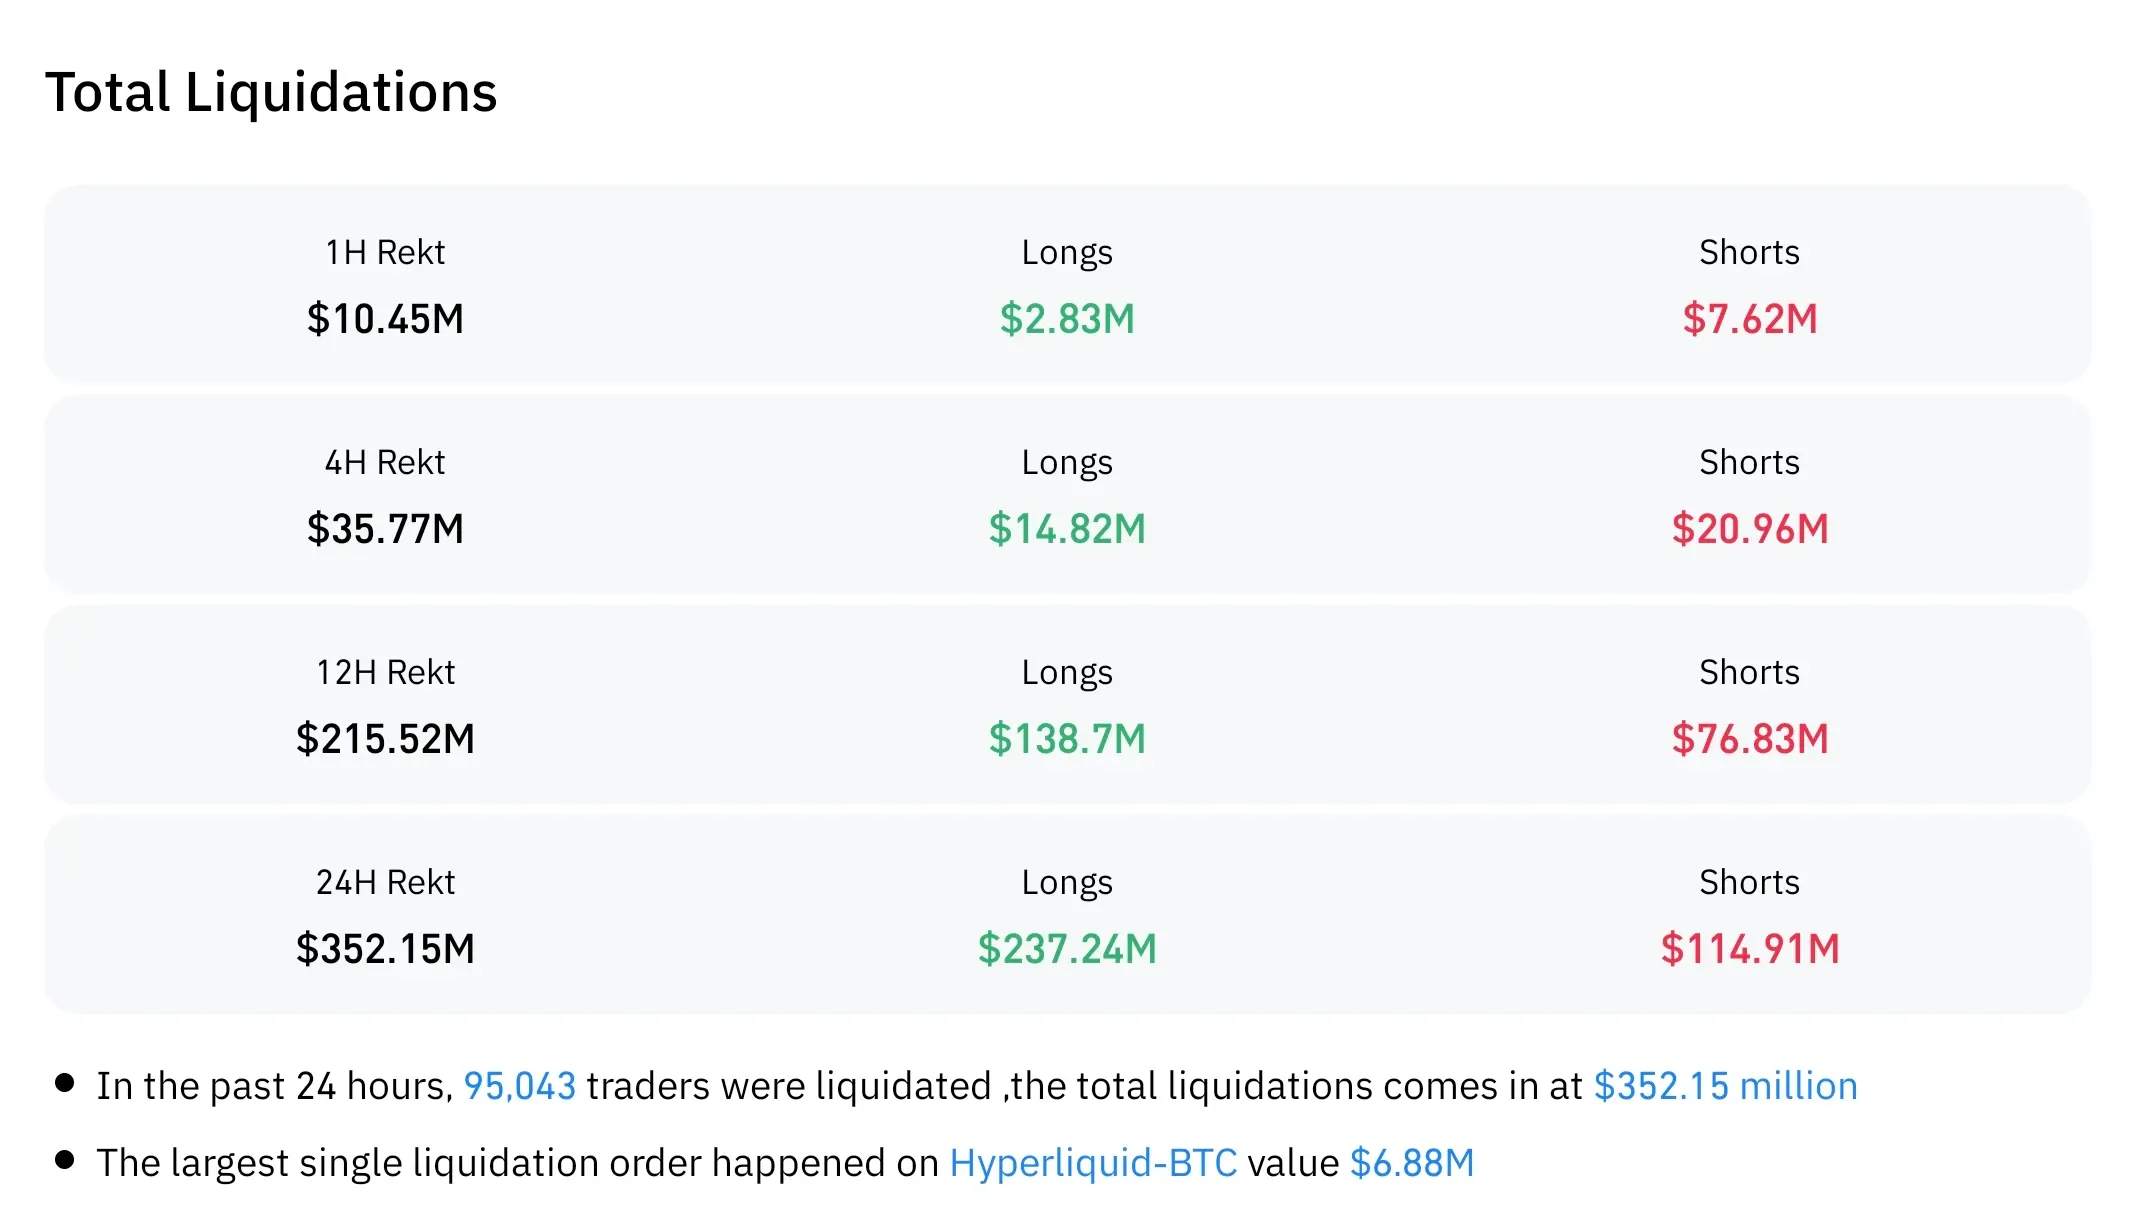Click the "24H Rekt" label

coord(385,882)
